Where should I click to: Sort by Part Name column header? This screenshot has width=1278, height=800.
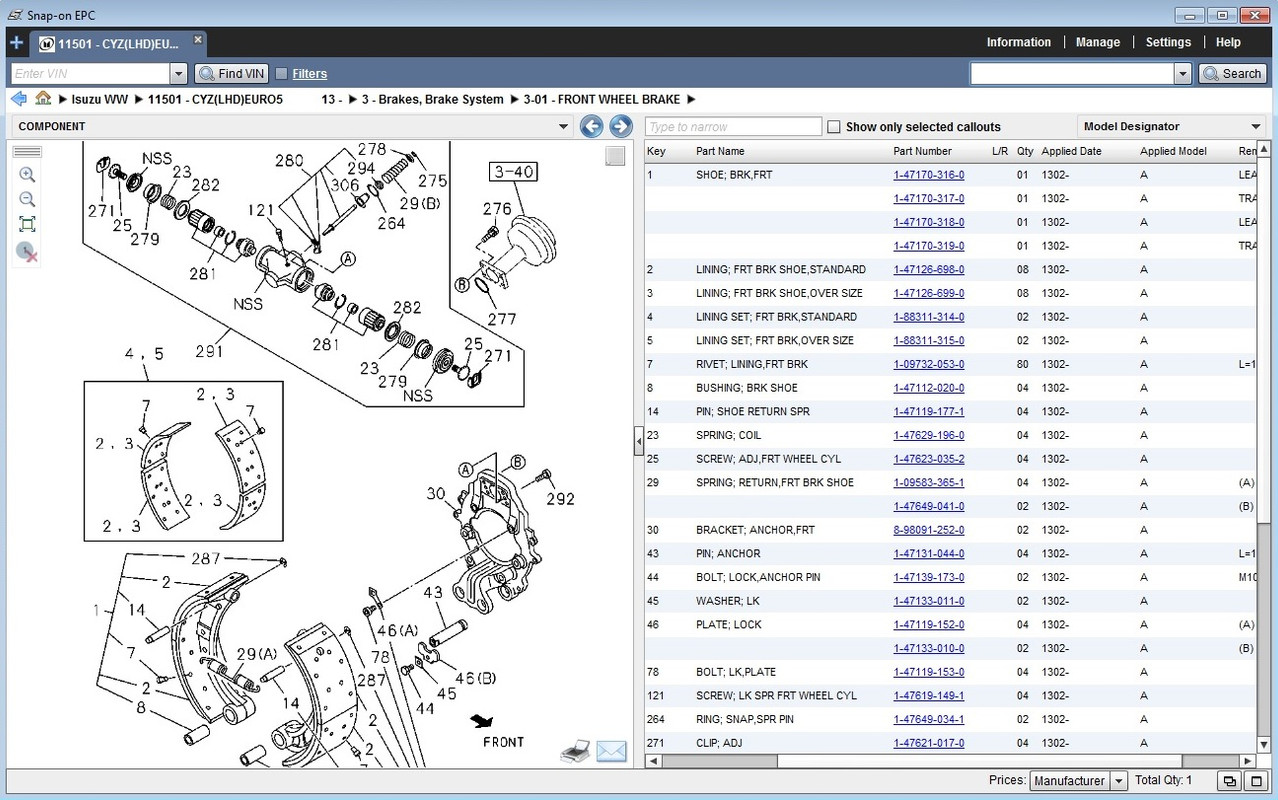[x=720, y=151]
